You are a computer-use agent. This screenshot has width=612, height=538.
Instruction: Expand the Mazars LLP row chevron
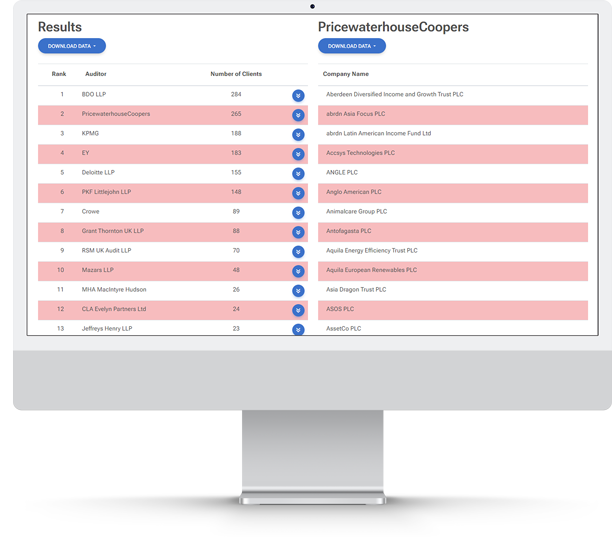pos(298,271)
